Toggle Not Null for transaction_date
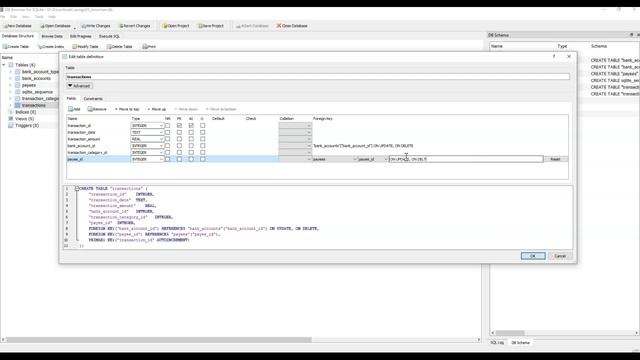Viewport: 640px width, 360px height. point(167,132)
